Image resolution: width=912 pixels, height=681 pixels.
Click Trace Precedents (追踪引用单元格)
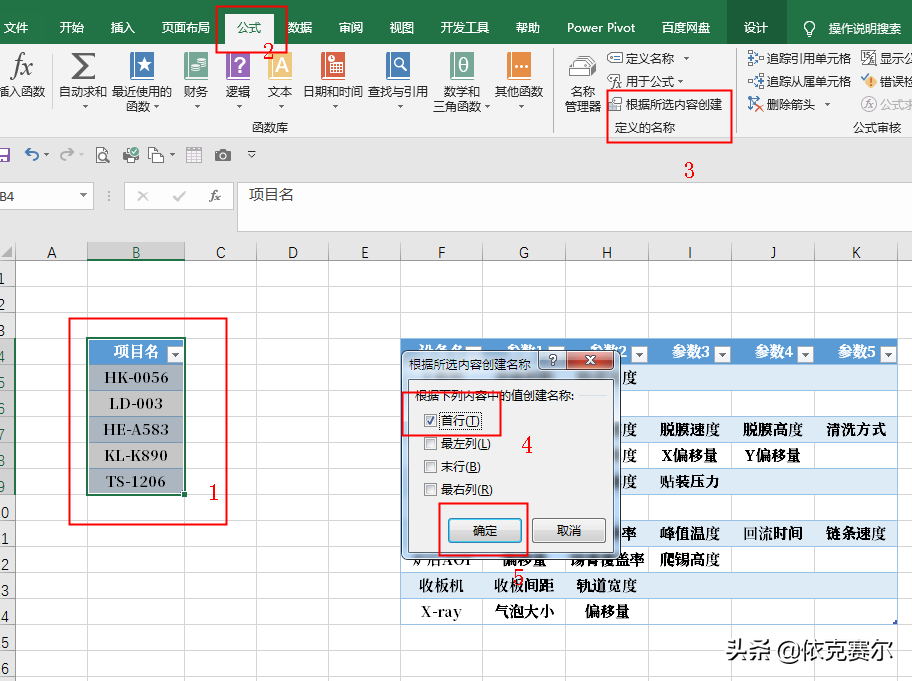799,58
